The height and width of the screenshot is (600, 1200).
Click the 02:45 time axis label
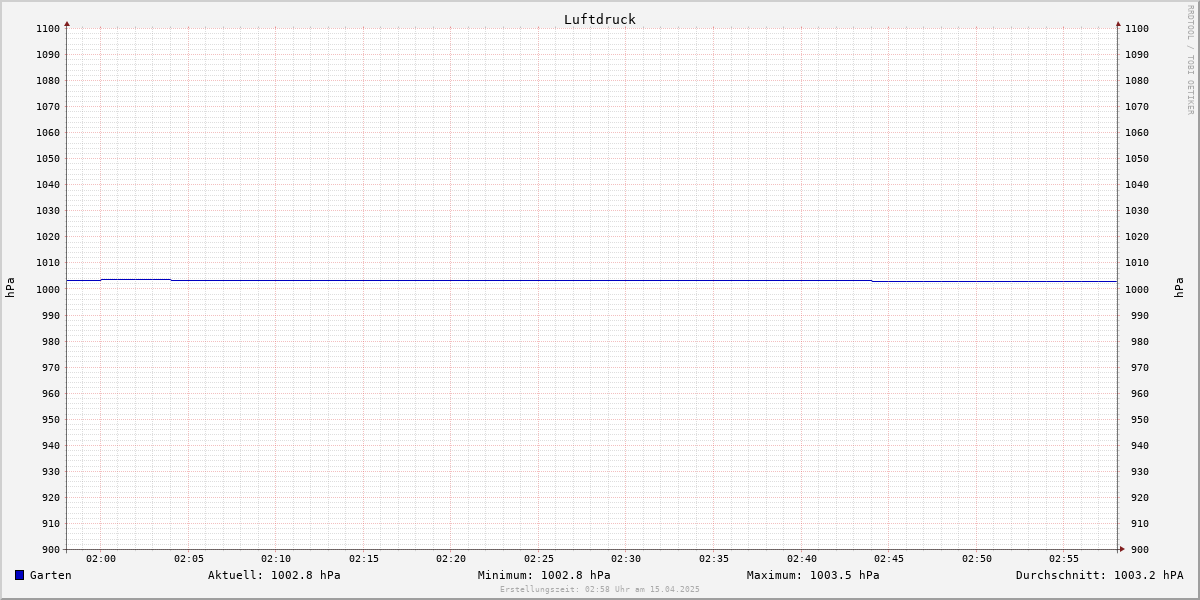pyautogui.click(x=889, y=559)
